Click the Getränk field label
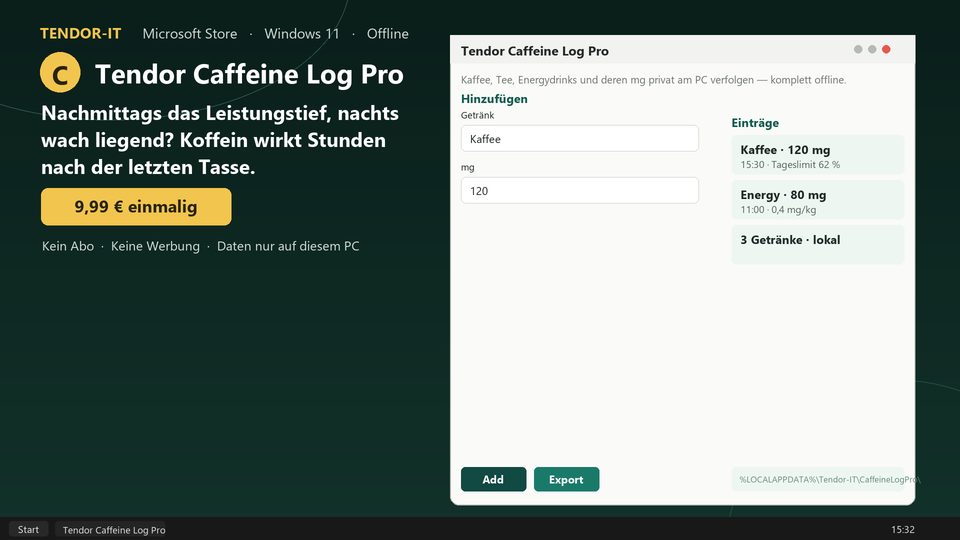Screen dimensions: 960x540 pyautogui.click(x=478, y=115)
